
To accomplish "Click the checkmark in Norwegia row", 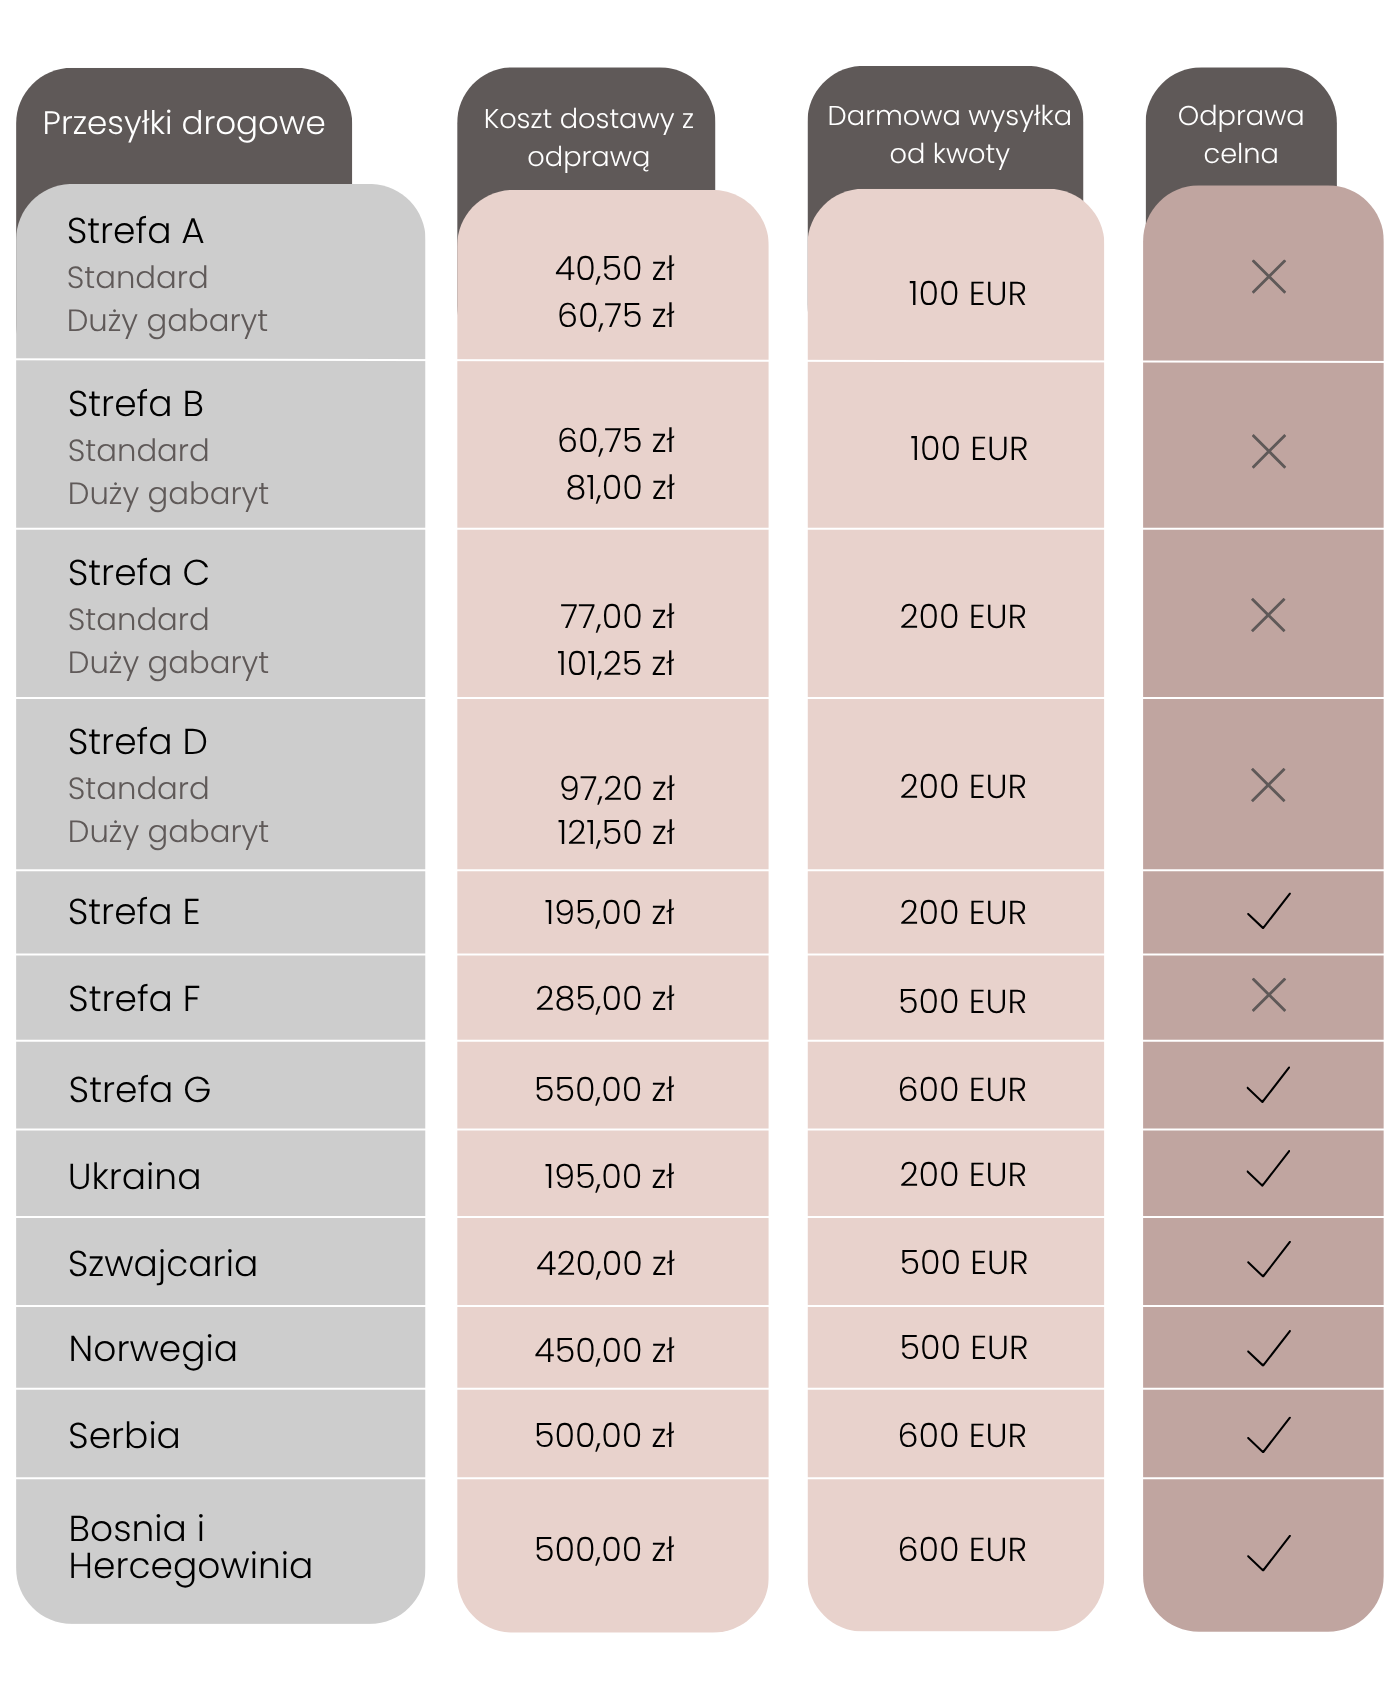I will tap(1268, 1348).
